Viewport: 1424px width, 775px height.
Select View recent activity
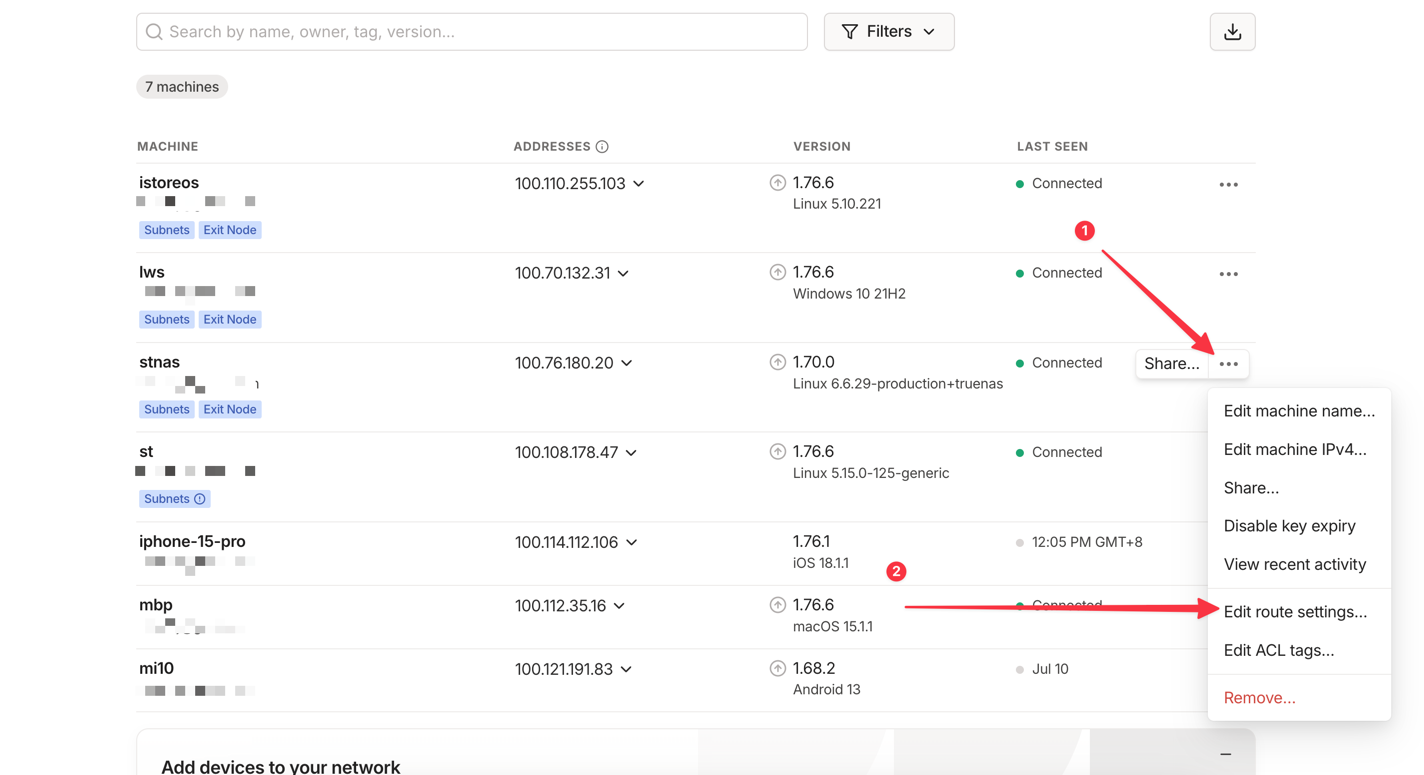click(1299, 564)
